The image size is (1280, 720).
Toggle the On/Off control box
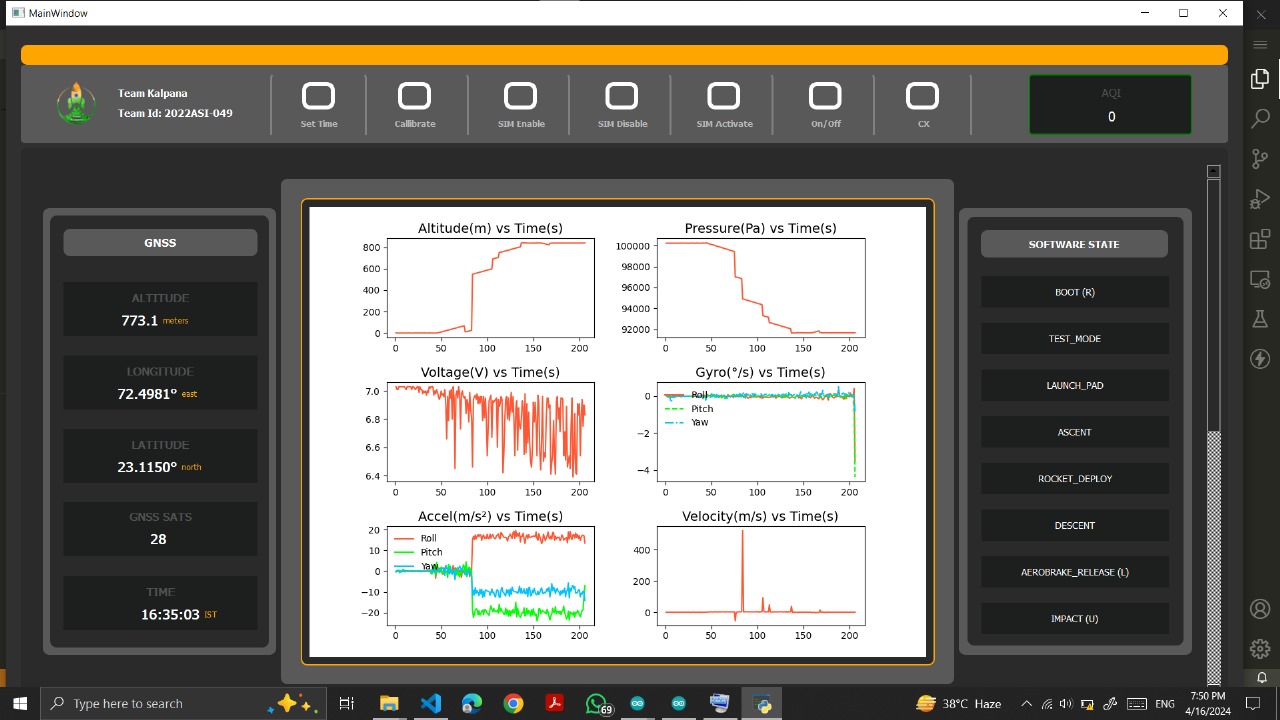click(x=825, y=96)
